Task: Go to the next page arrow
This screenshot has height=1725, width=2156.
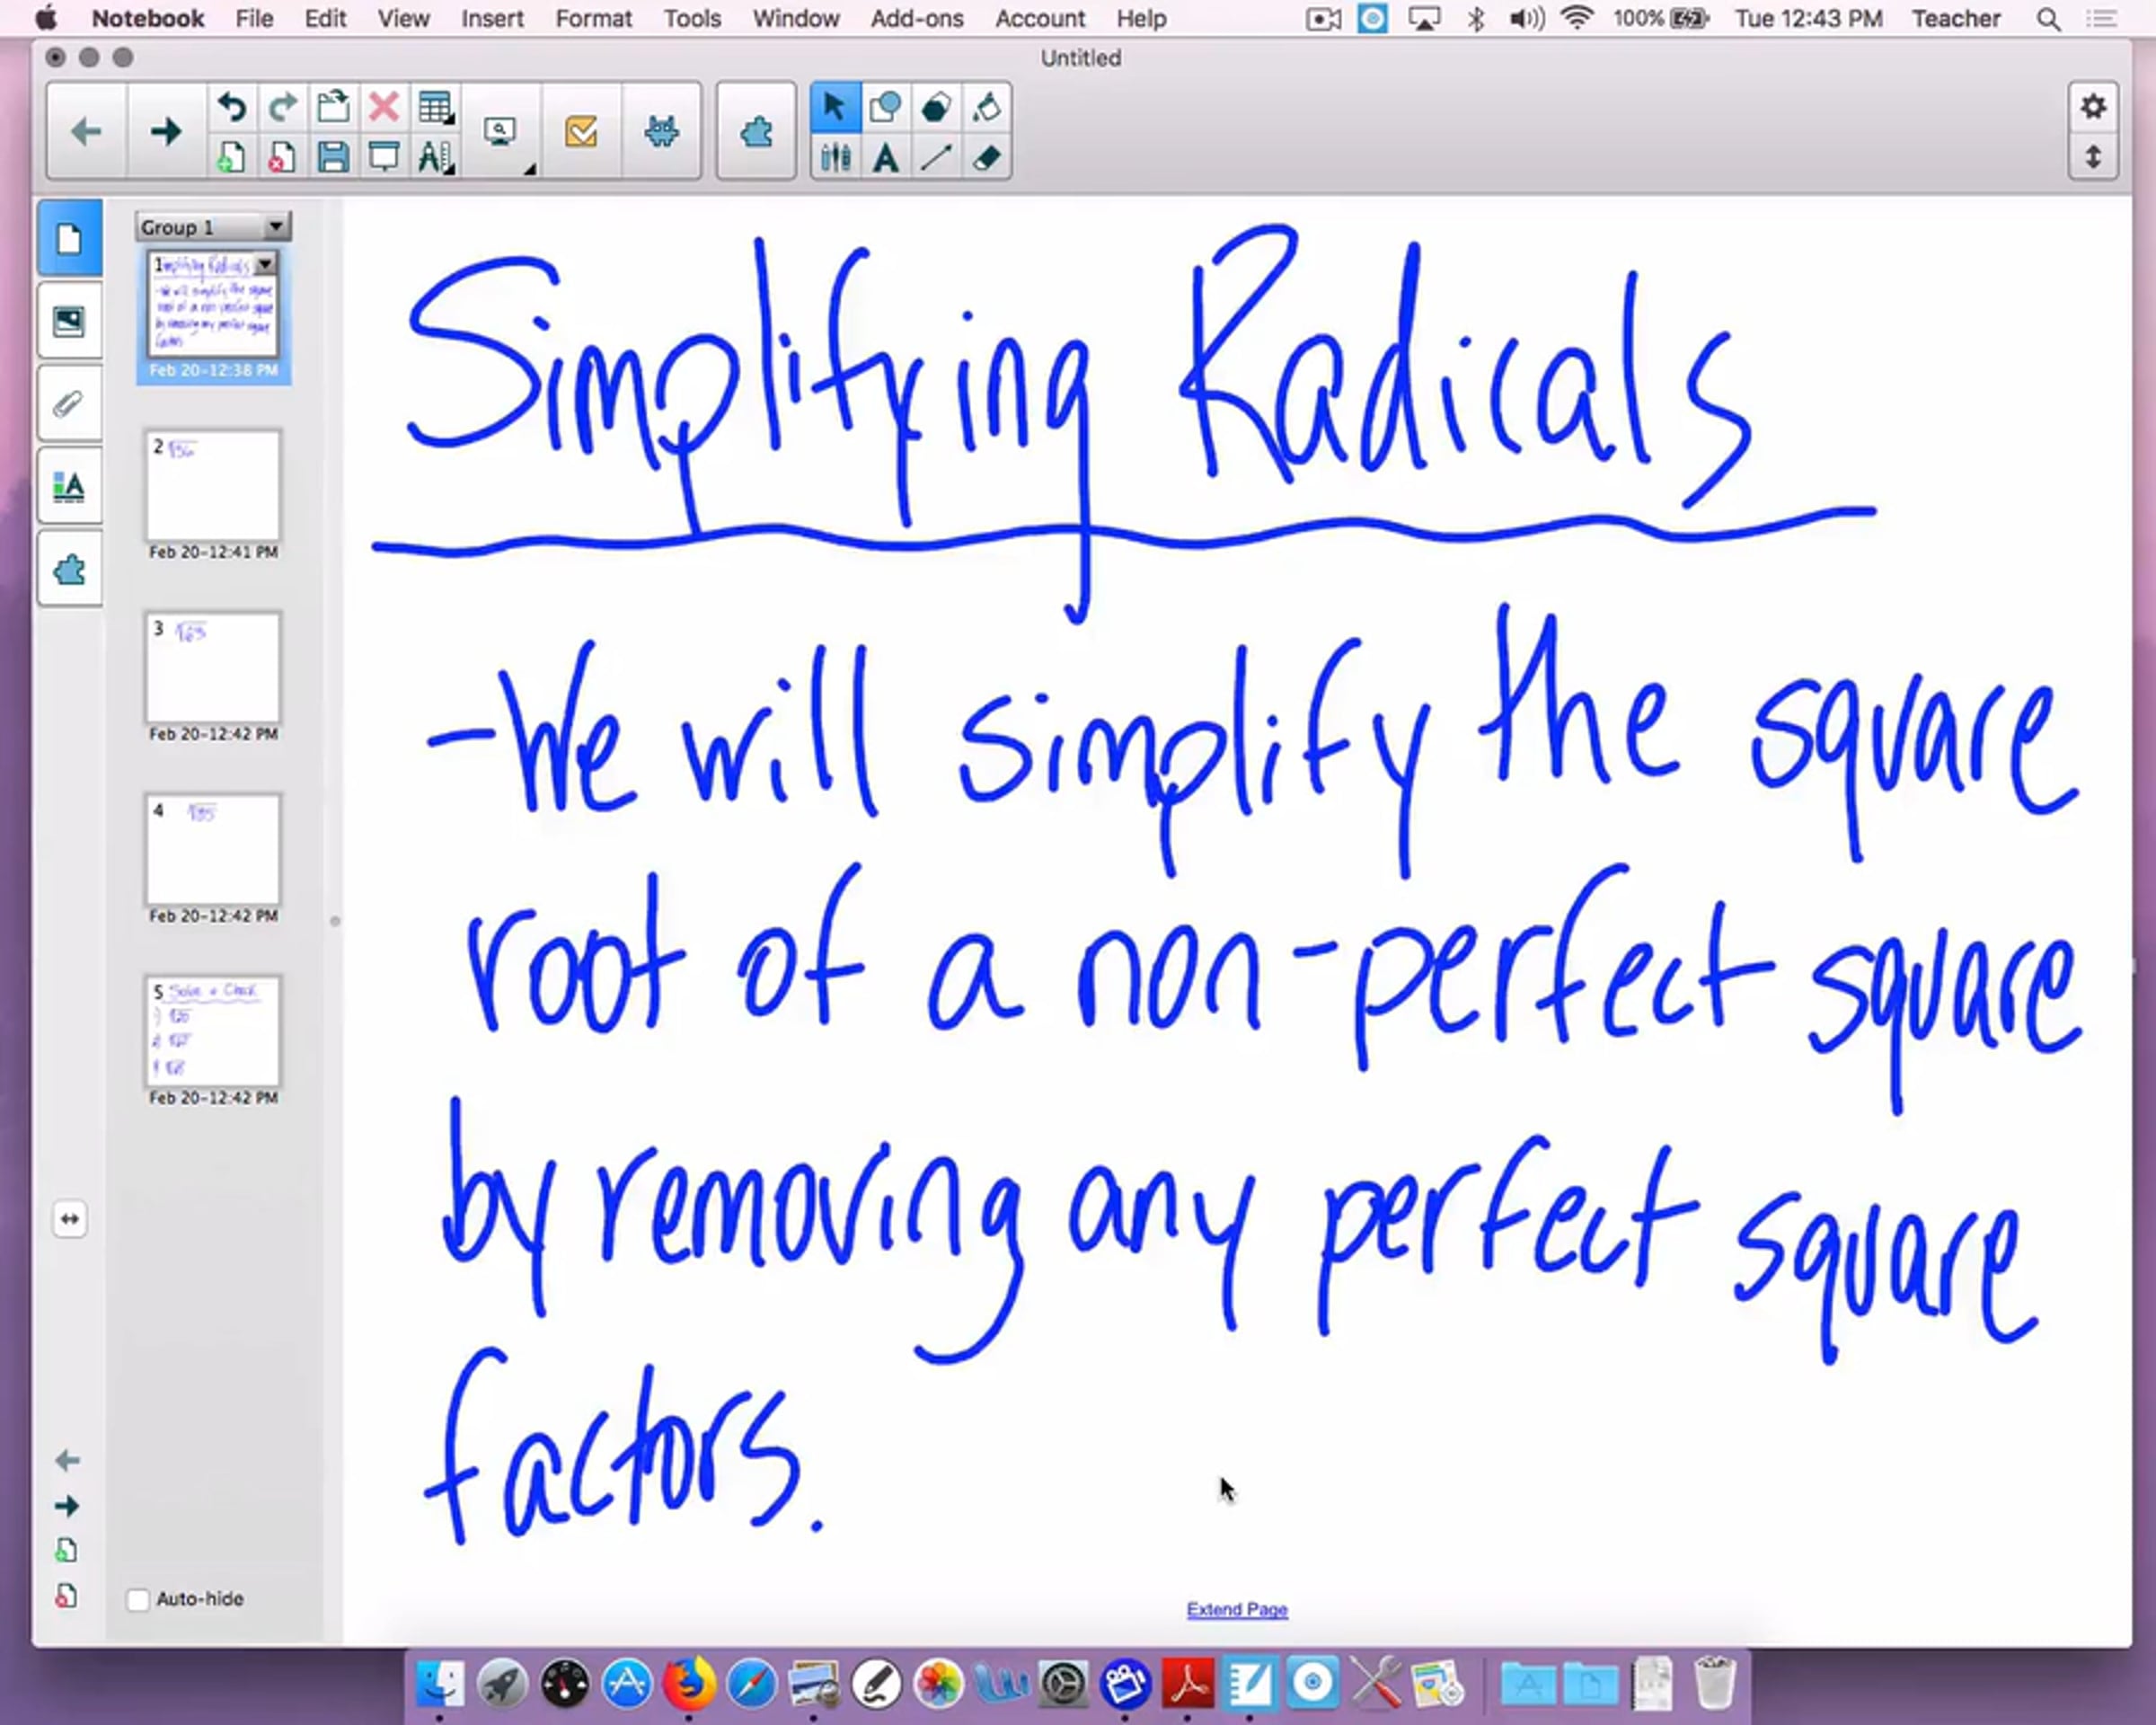Action: [166, 132]
